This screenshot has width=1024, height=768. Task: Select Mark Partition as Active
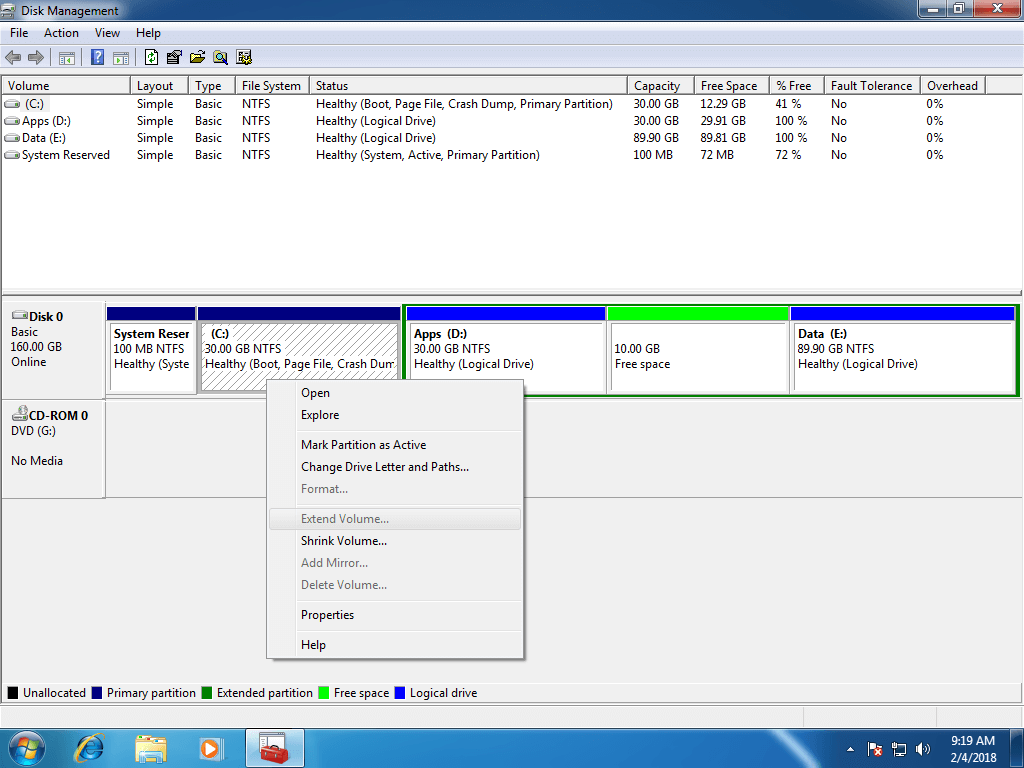(x=395, y=445)
